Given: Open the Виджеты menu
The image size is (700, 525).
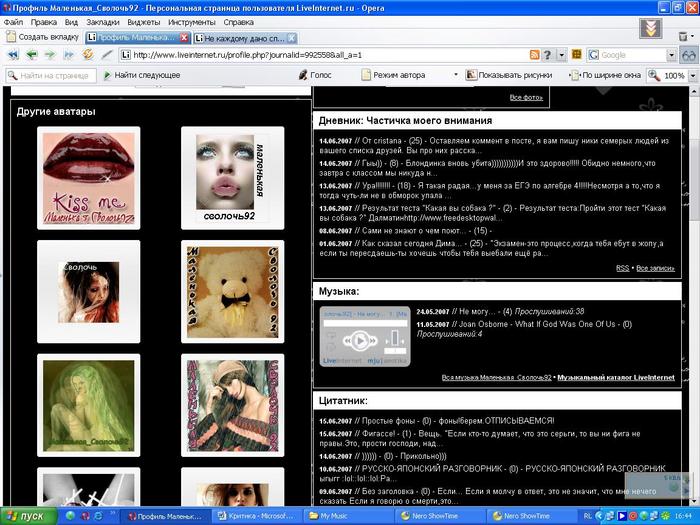Looking at the screenshot, I should tap(143, 22).
